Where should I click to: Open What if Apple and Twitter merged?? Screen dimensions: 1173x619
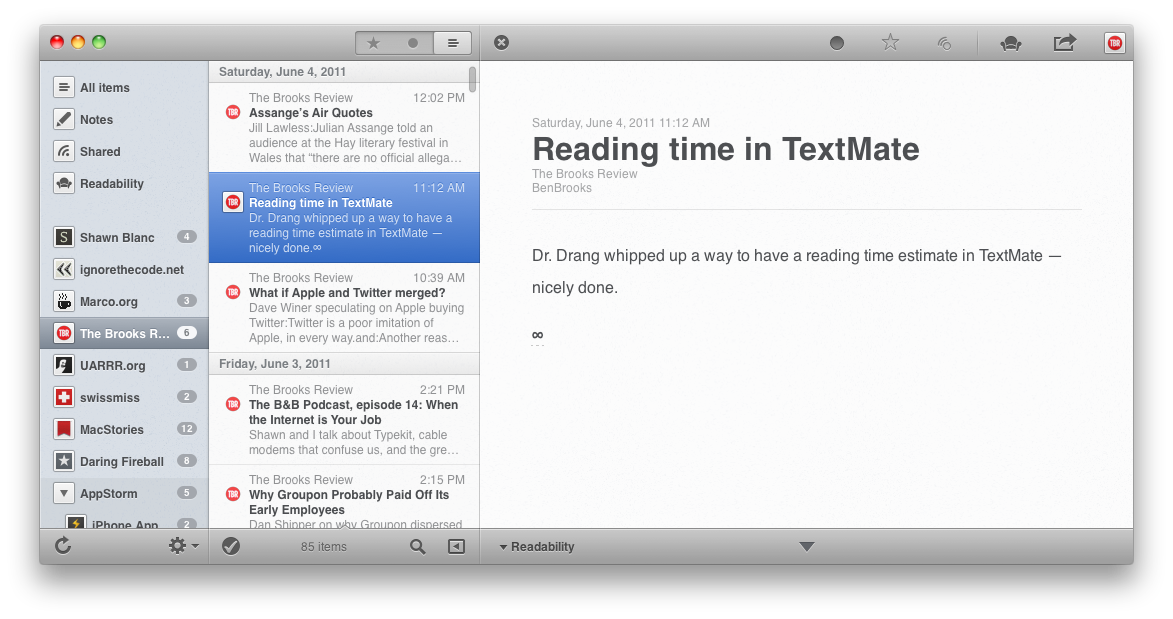[x=344, y=308]
